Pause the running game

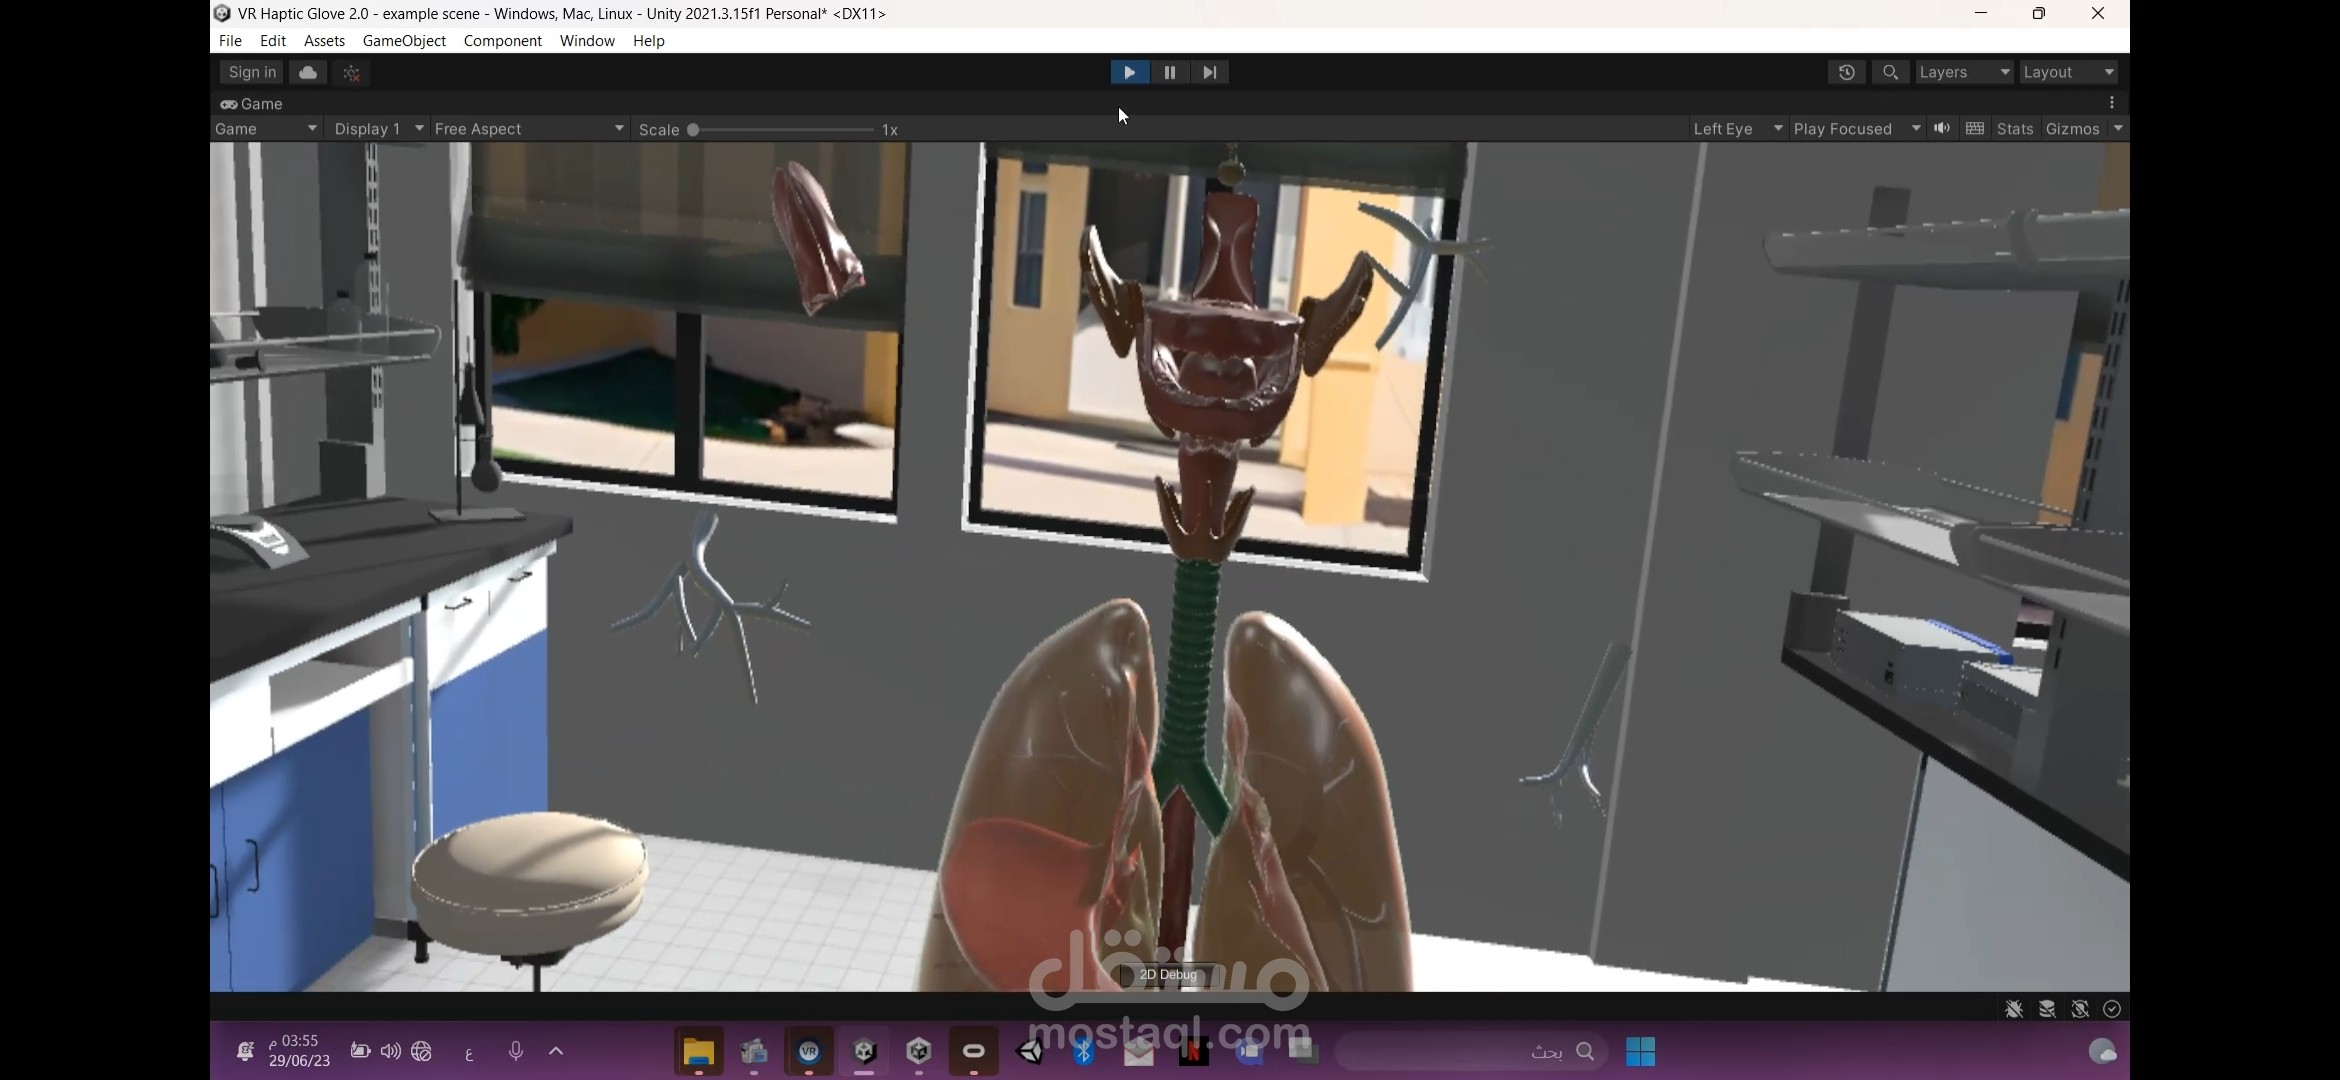point(1169,72)
